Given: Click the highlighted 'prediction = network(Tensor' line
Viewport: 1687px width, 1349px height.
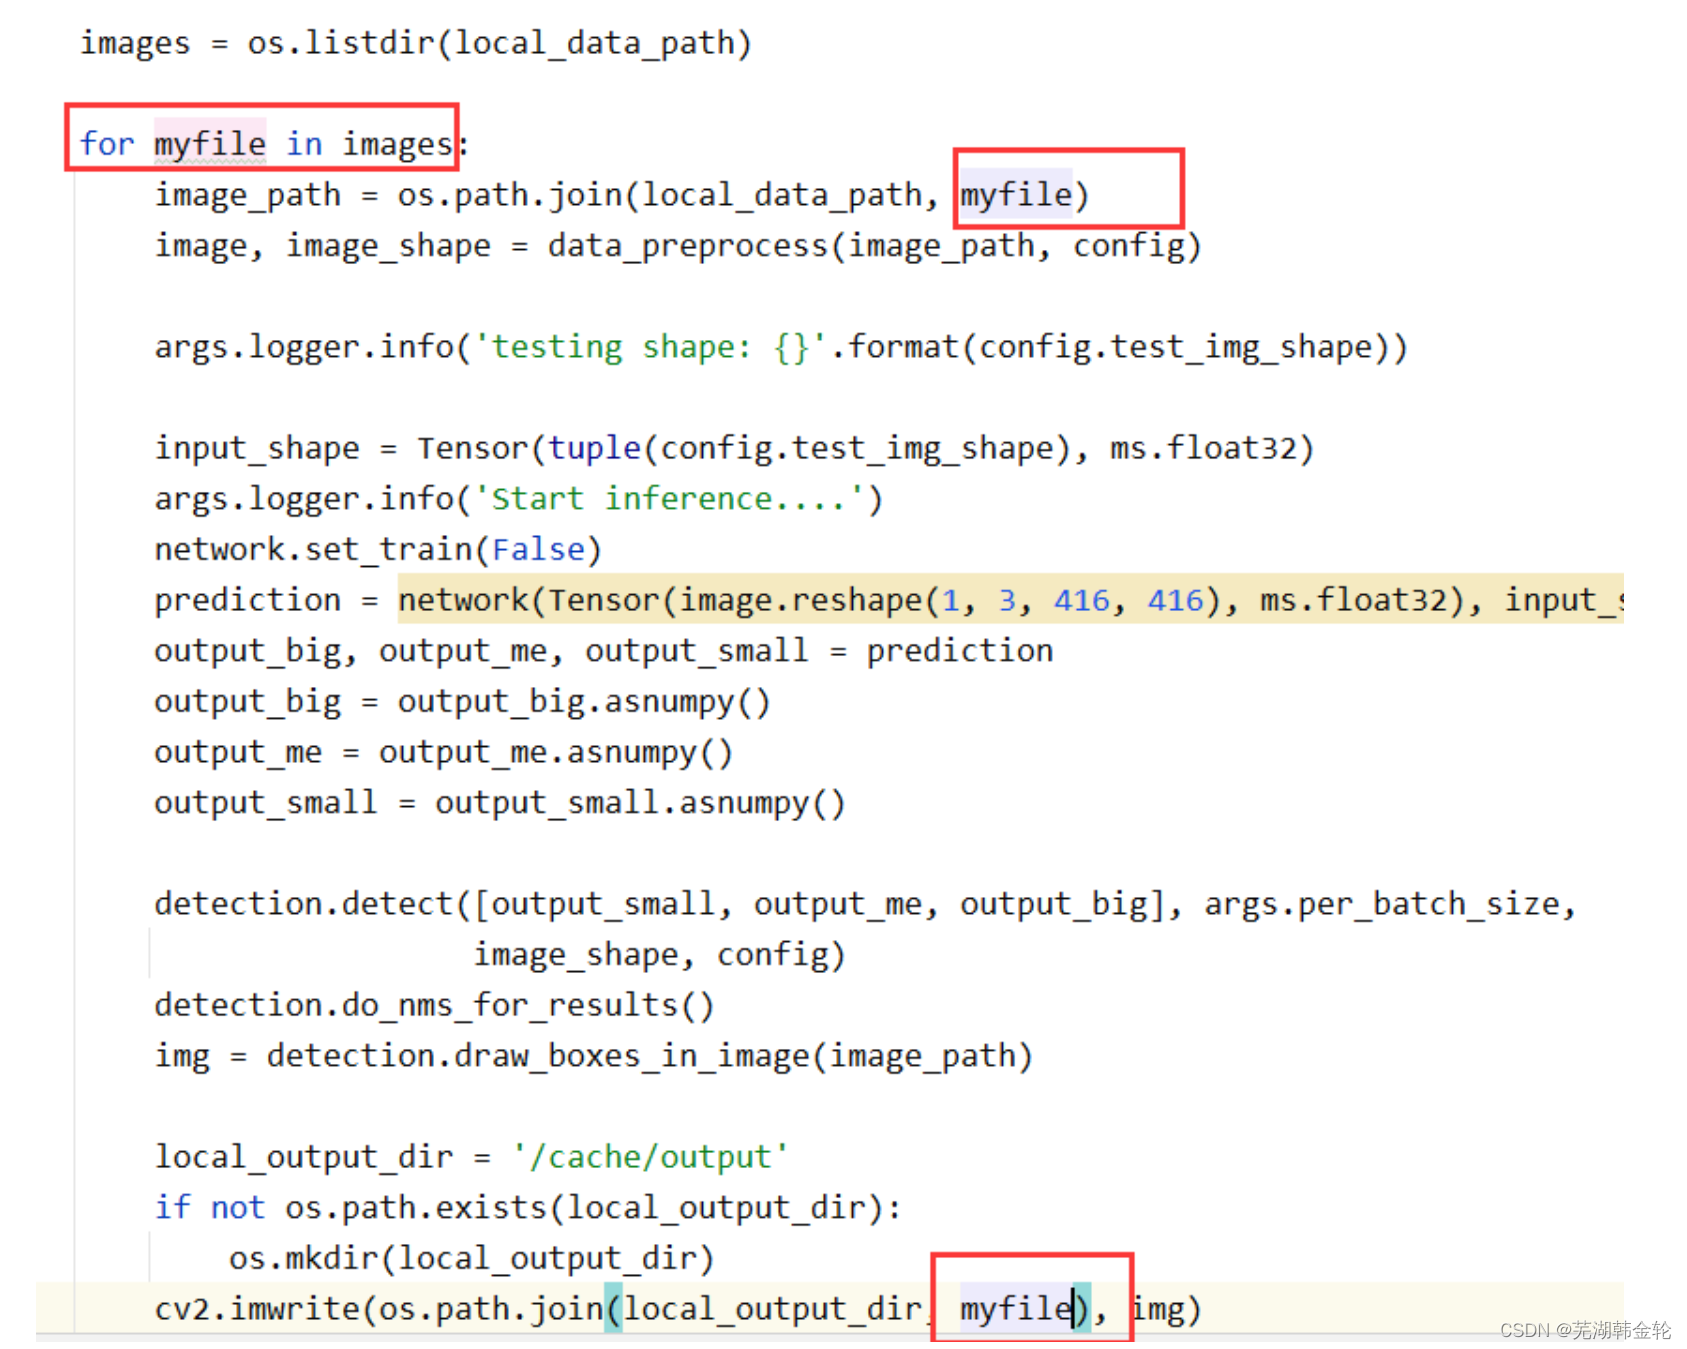Looking at the screenshot, I should coord(889,600).
